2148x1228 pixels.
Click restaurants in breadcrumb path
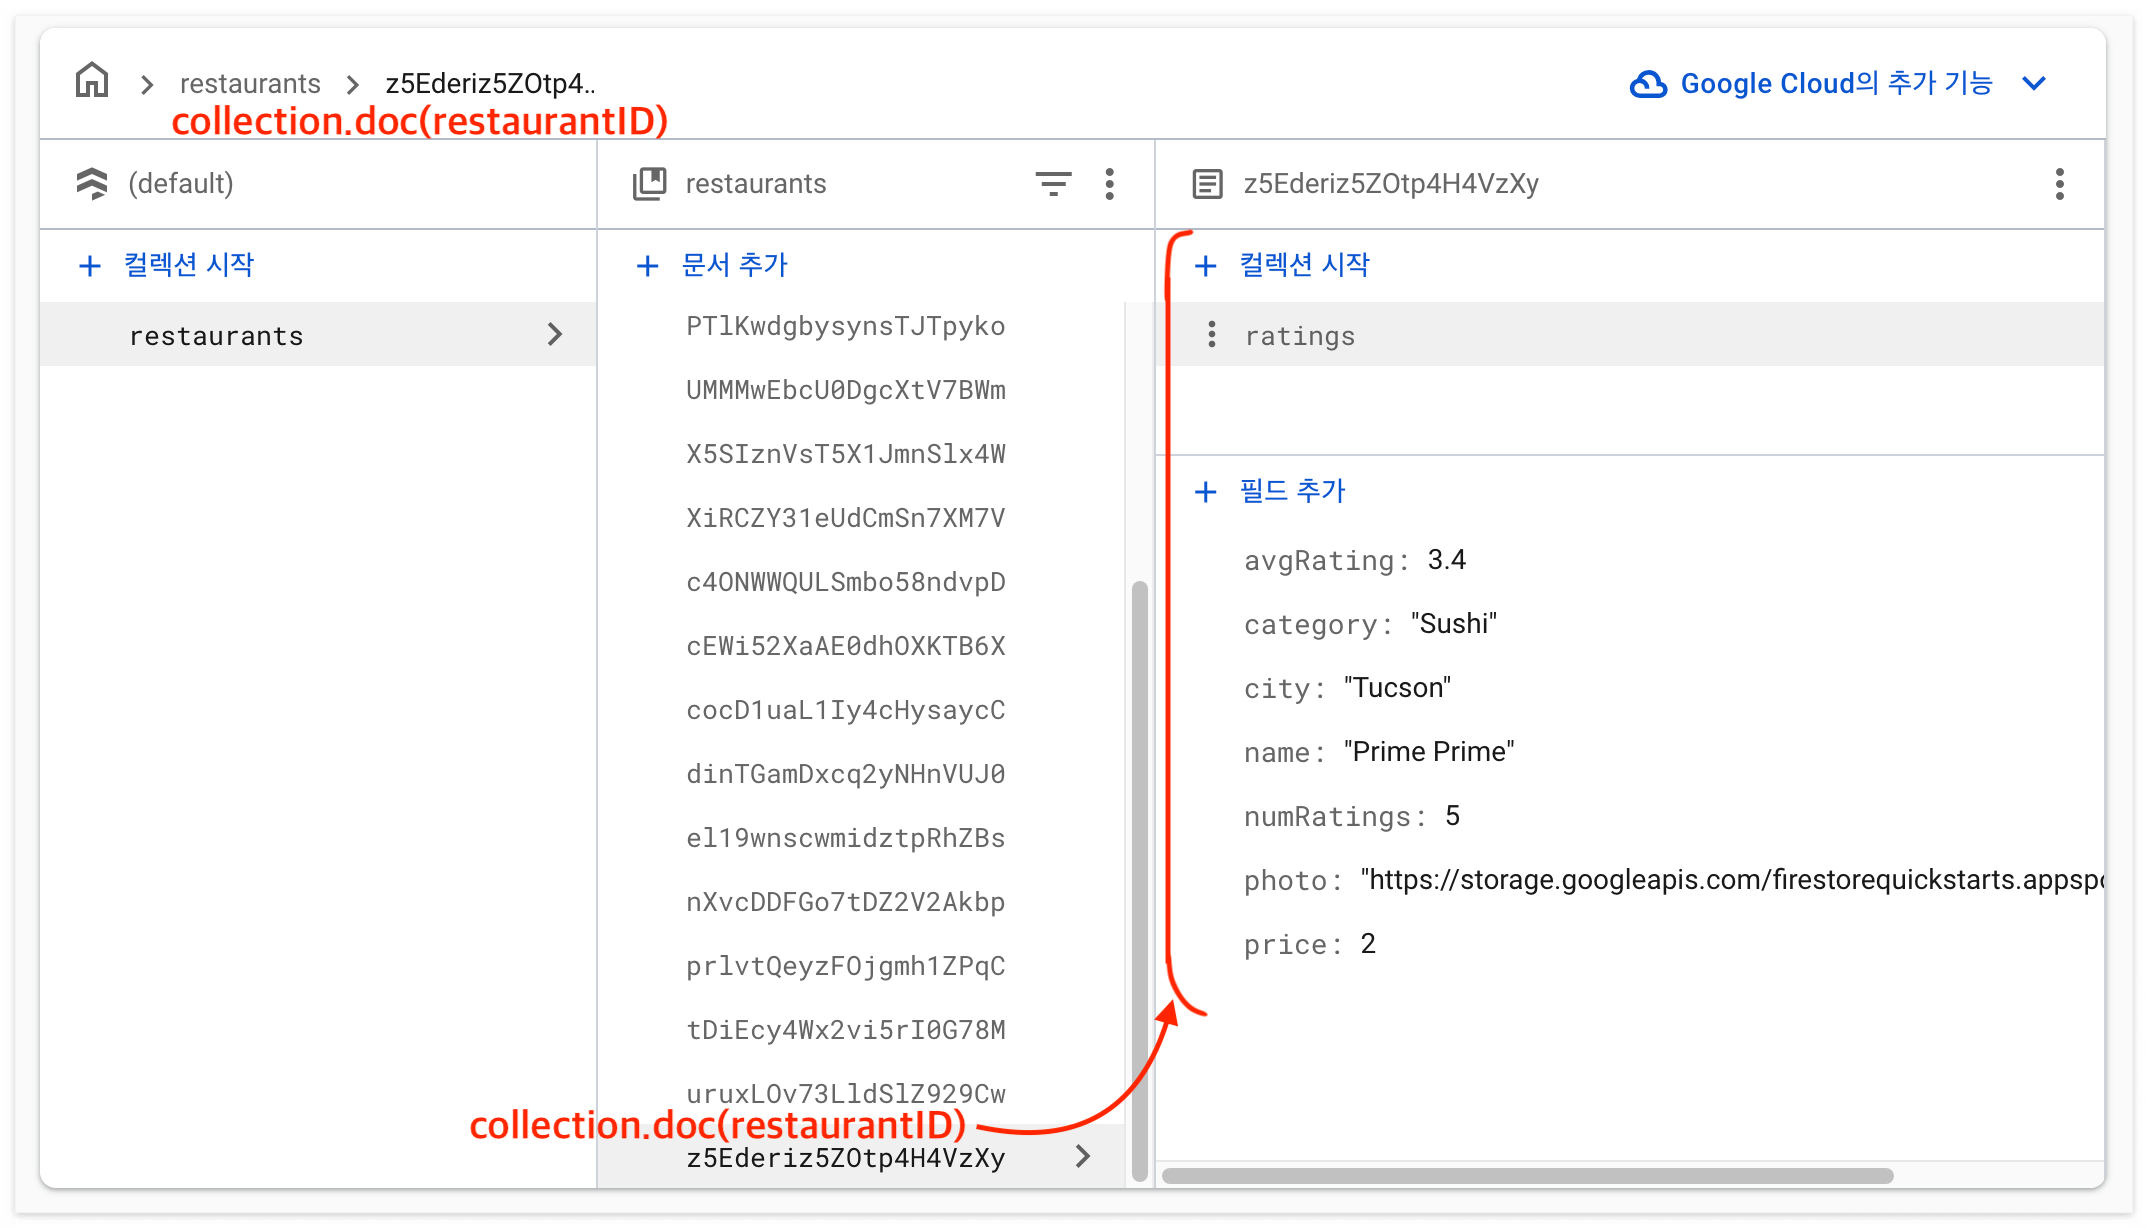250,84
